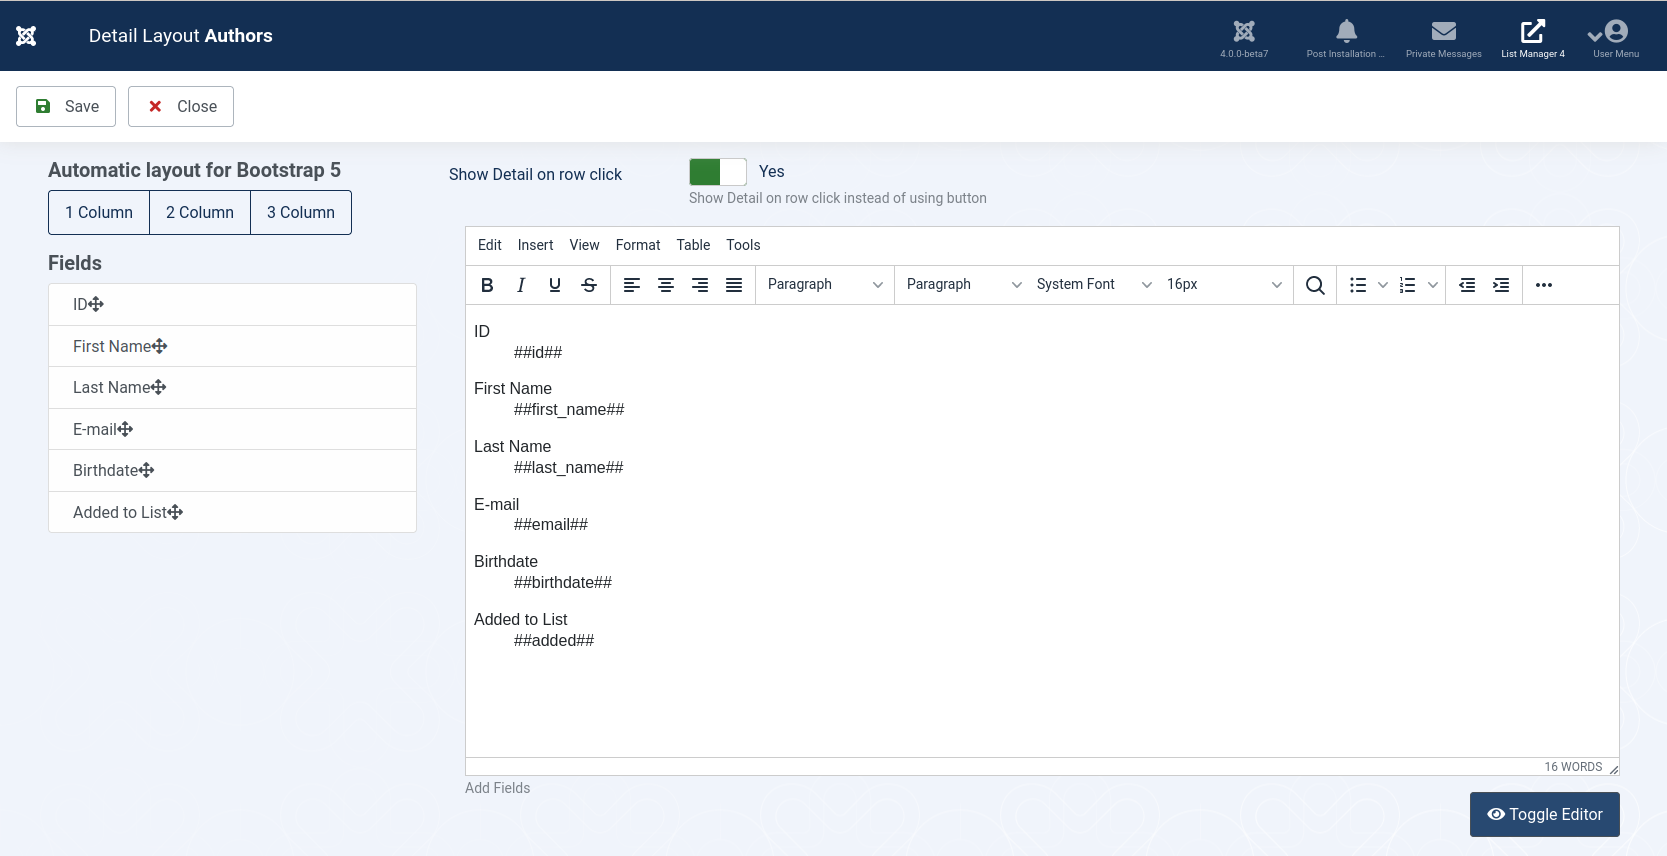This screenshot has width=1667, height=856.
Task: Click the ##email## placeholder text
Action: click(551, 524)
